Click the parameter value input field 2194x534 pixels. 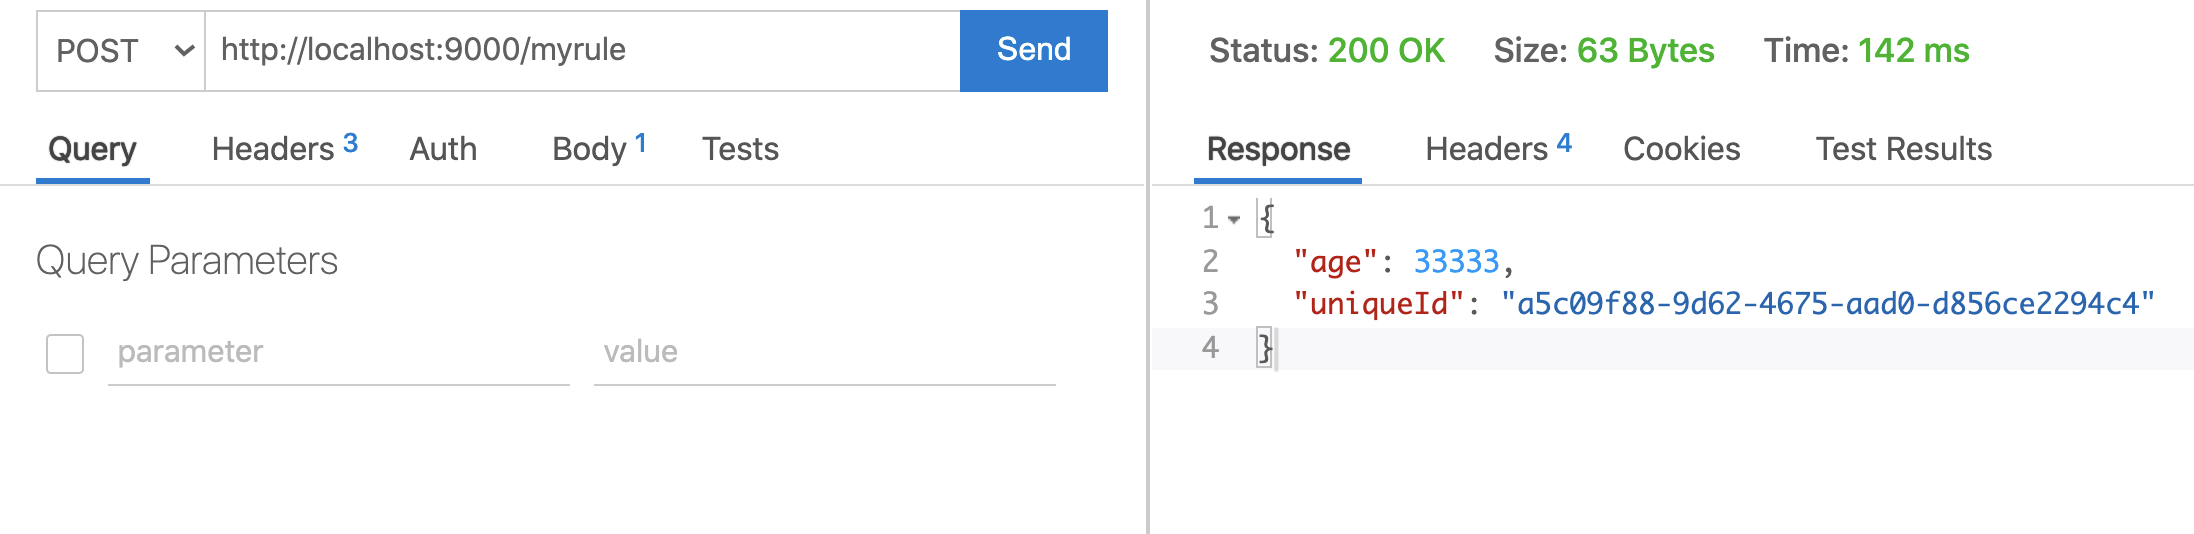coord(825,353)
